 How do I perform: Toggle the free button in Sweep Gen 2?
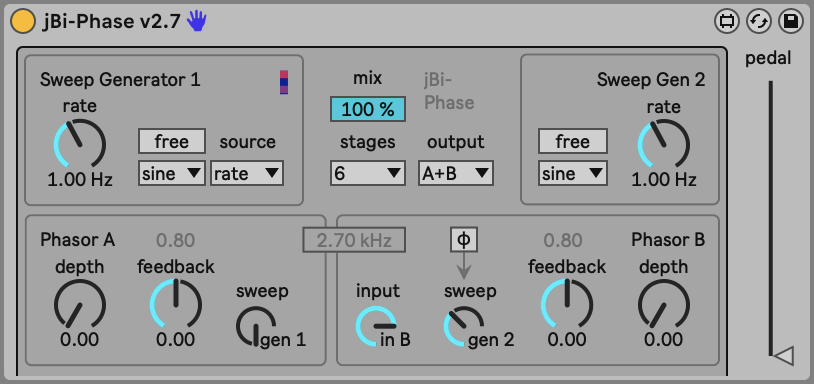point(573,142)
